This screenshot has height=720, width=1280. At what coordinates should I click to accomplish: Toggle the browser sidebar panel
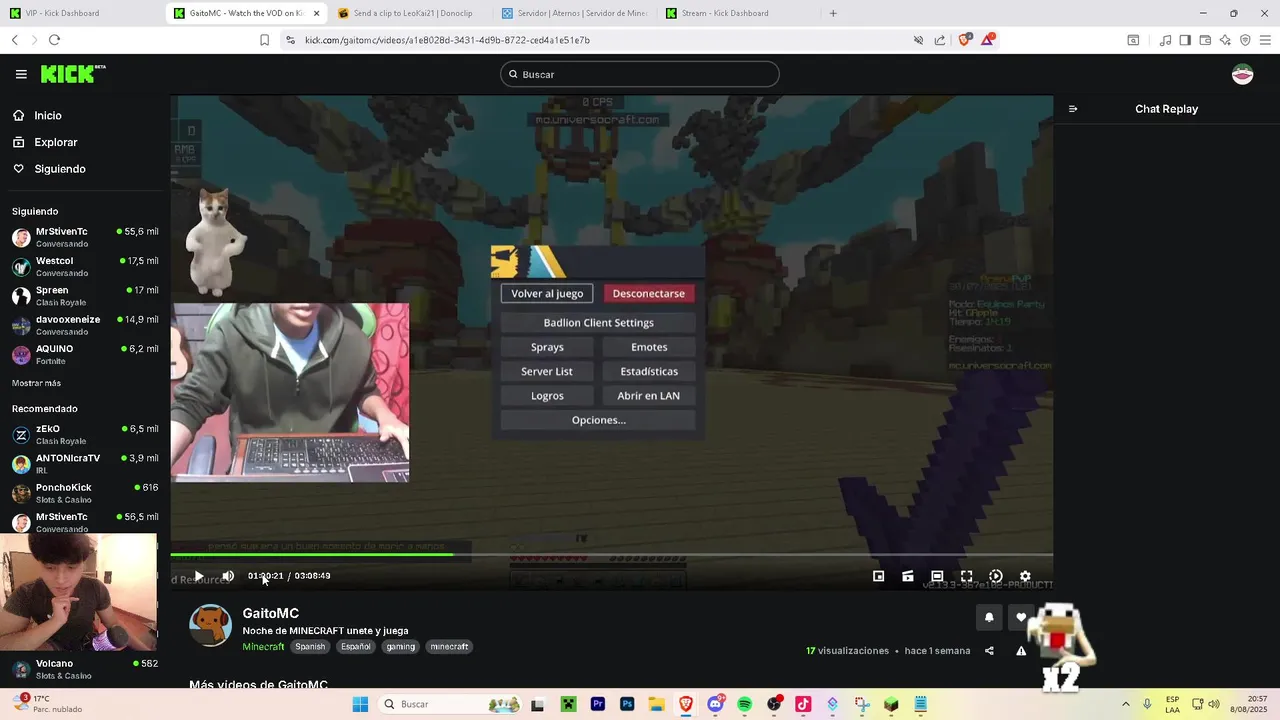[1185, 40]
